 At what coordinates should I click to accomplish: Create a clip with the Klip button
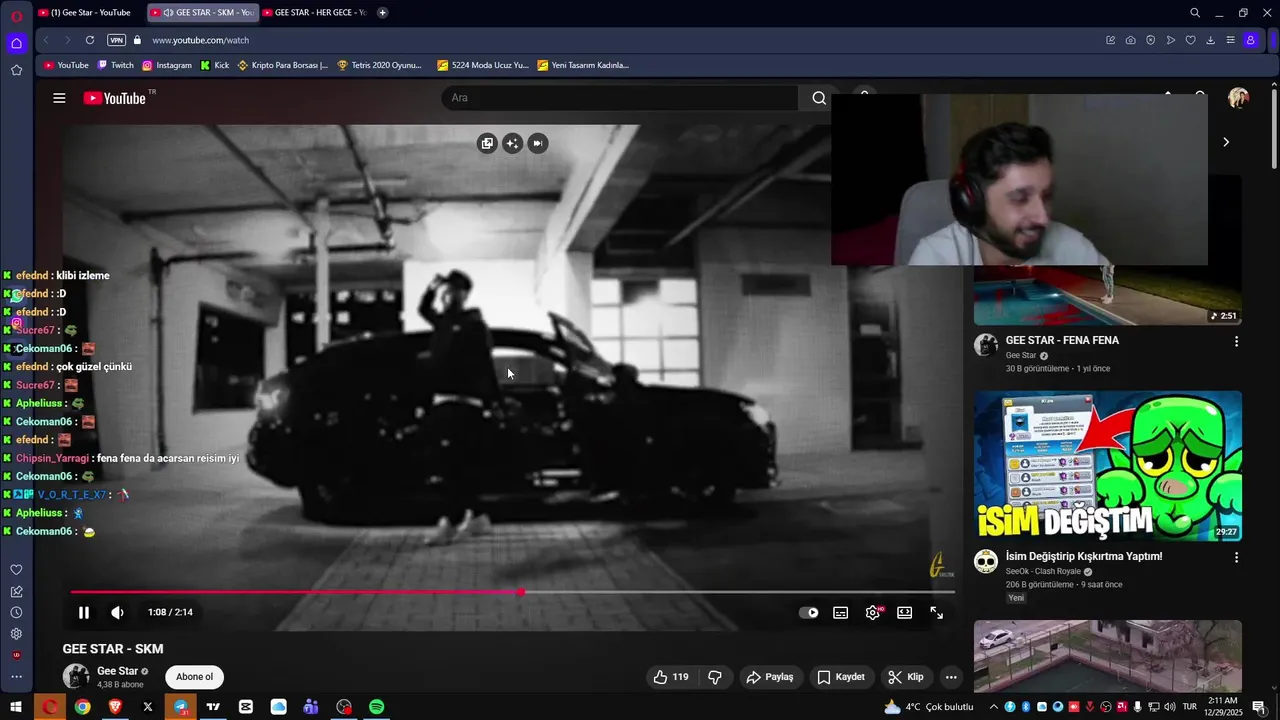(906, 677)
